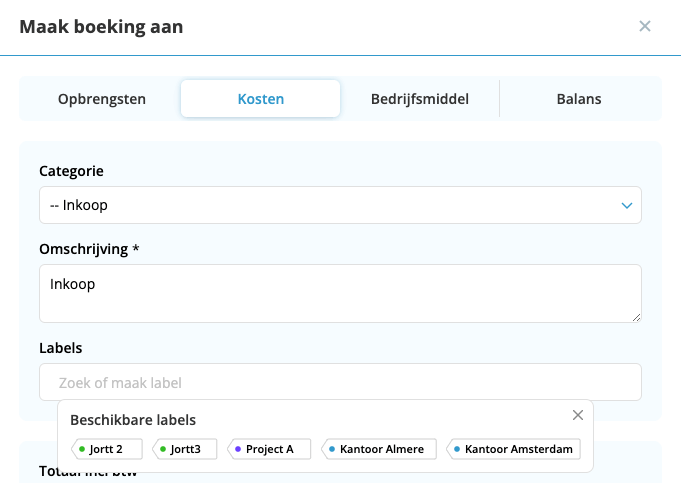This screenshot has width=681, height=483.
Task: Focus the Zoek of maak label field
Action: [340, 382]
